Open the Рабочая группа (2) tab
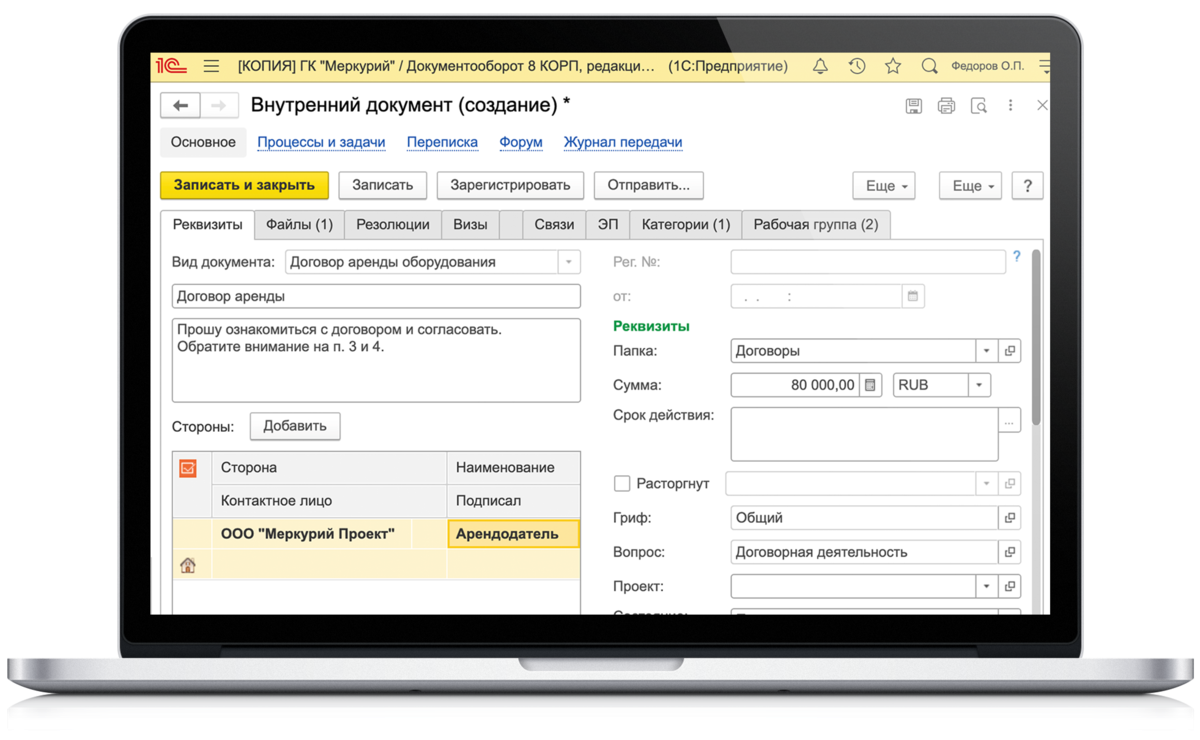The height and width of the screenshot is (740, 1200). tap(815, 225)
